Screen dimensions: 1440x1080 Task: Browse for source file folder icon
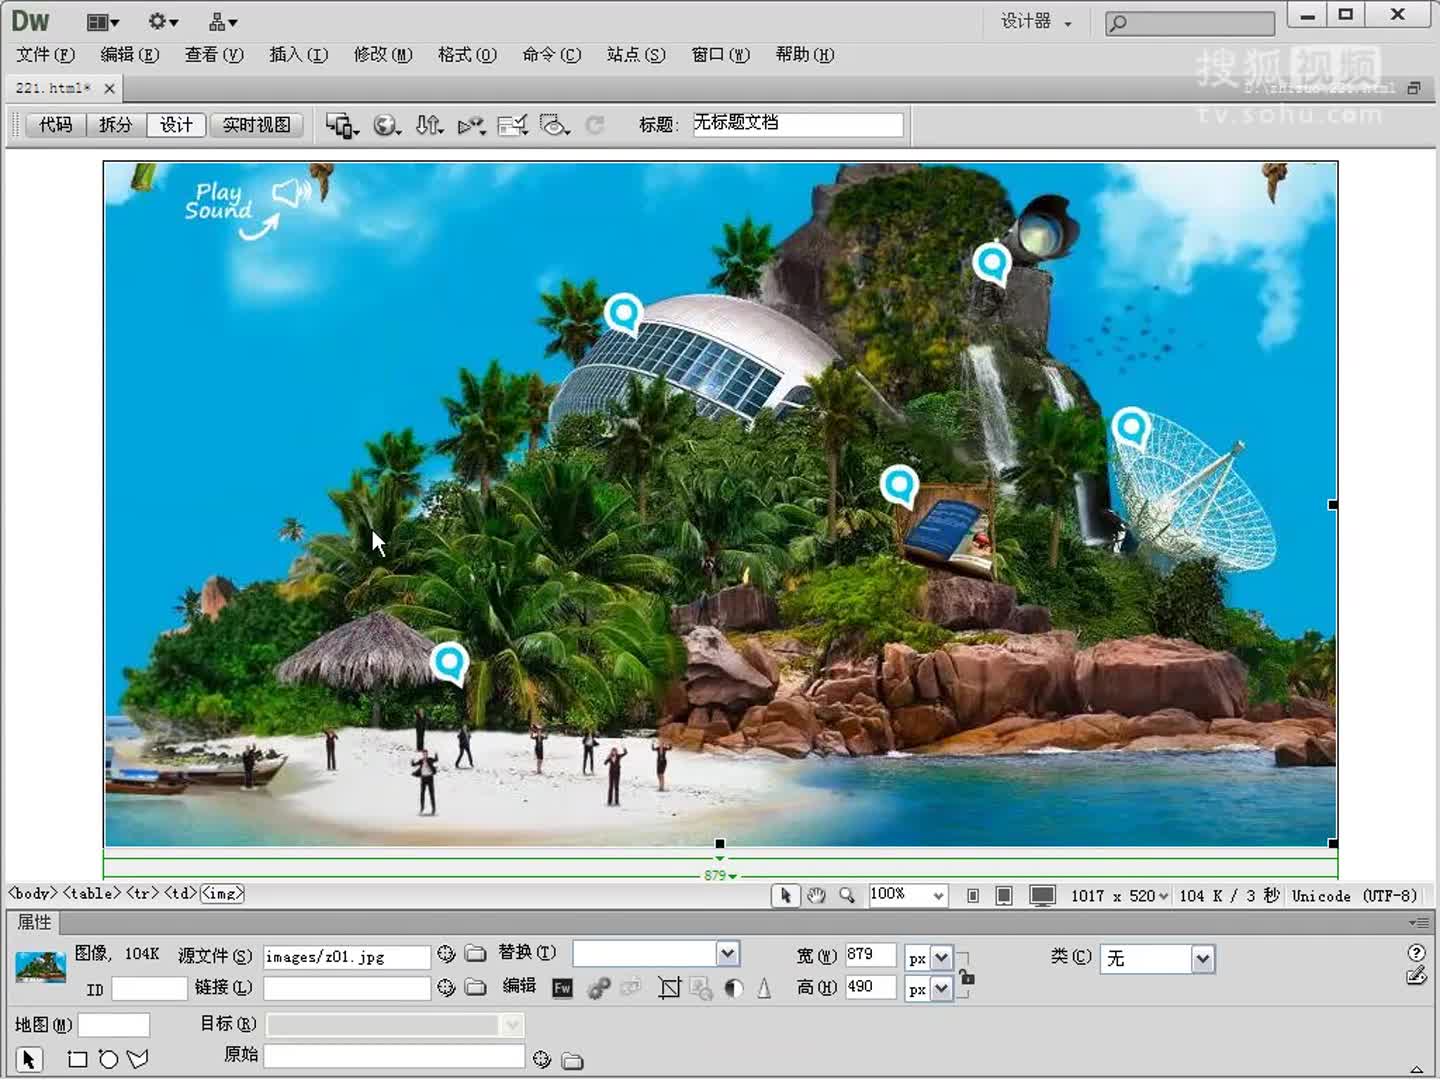click(476, 955)
